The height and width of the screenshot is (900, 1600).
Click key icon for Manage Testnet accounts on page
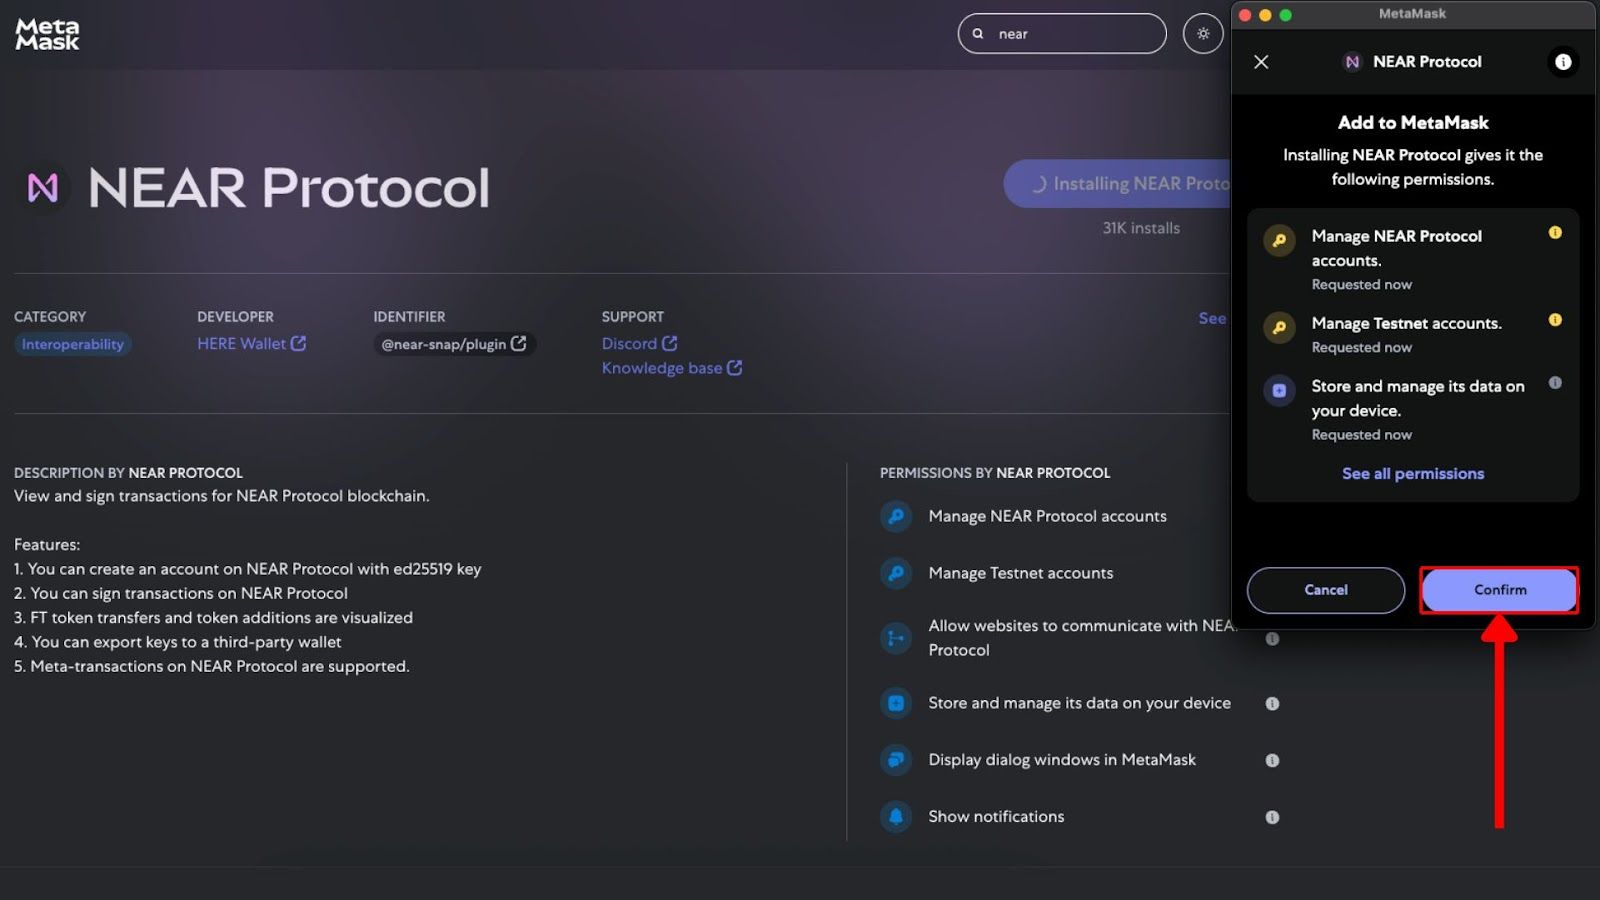click(x=896, y=573)
